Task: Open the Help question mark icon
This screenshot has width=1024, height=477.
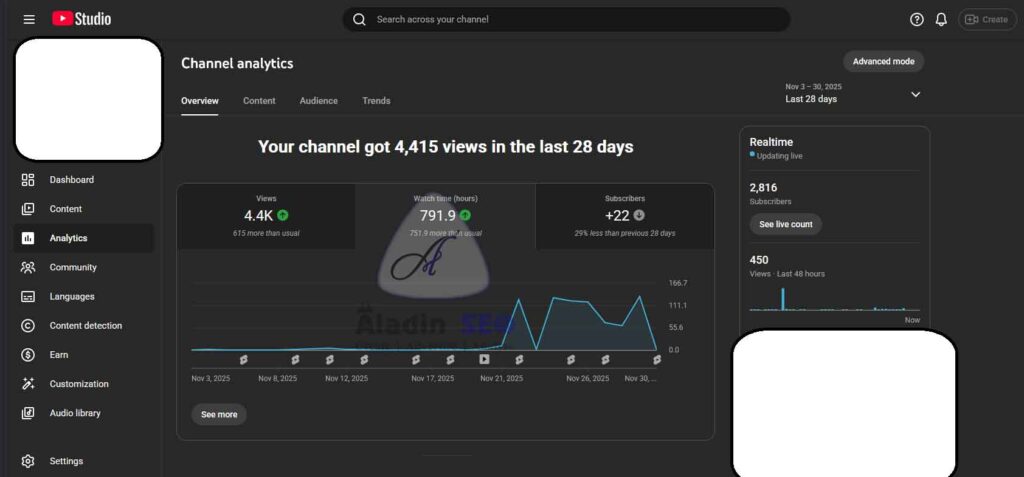Action: 916,19
